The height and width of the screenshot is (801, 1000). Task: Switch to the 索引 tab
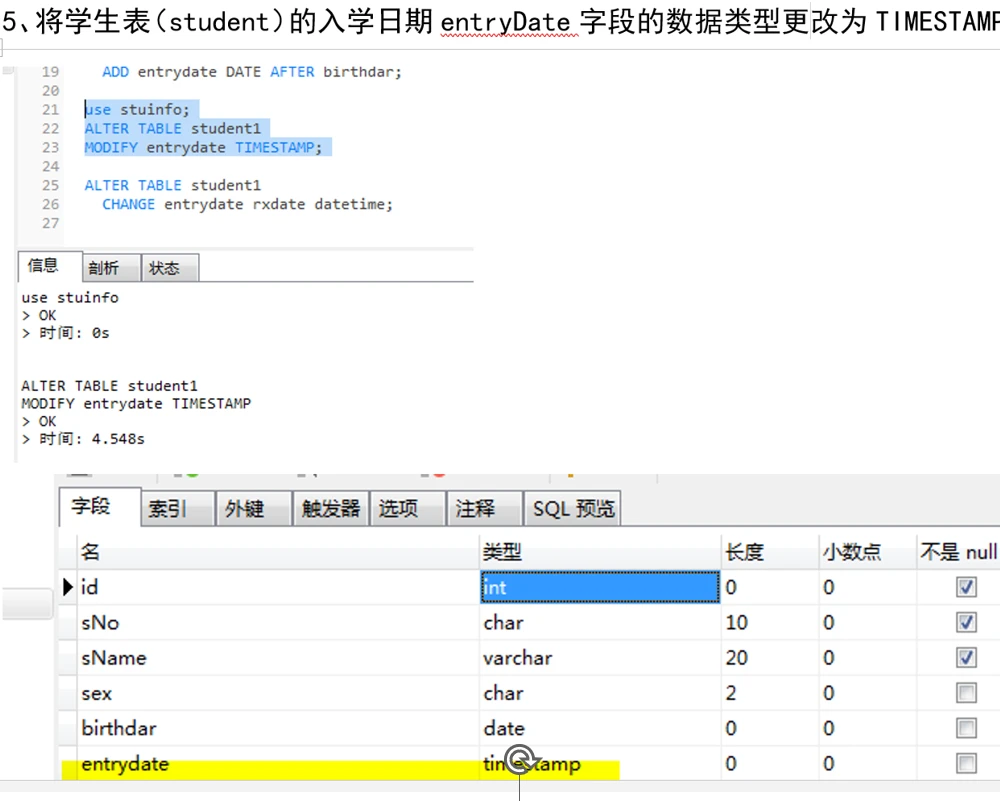pyautogui.click(x=167, y=509)
